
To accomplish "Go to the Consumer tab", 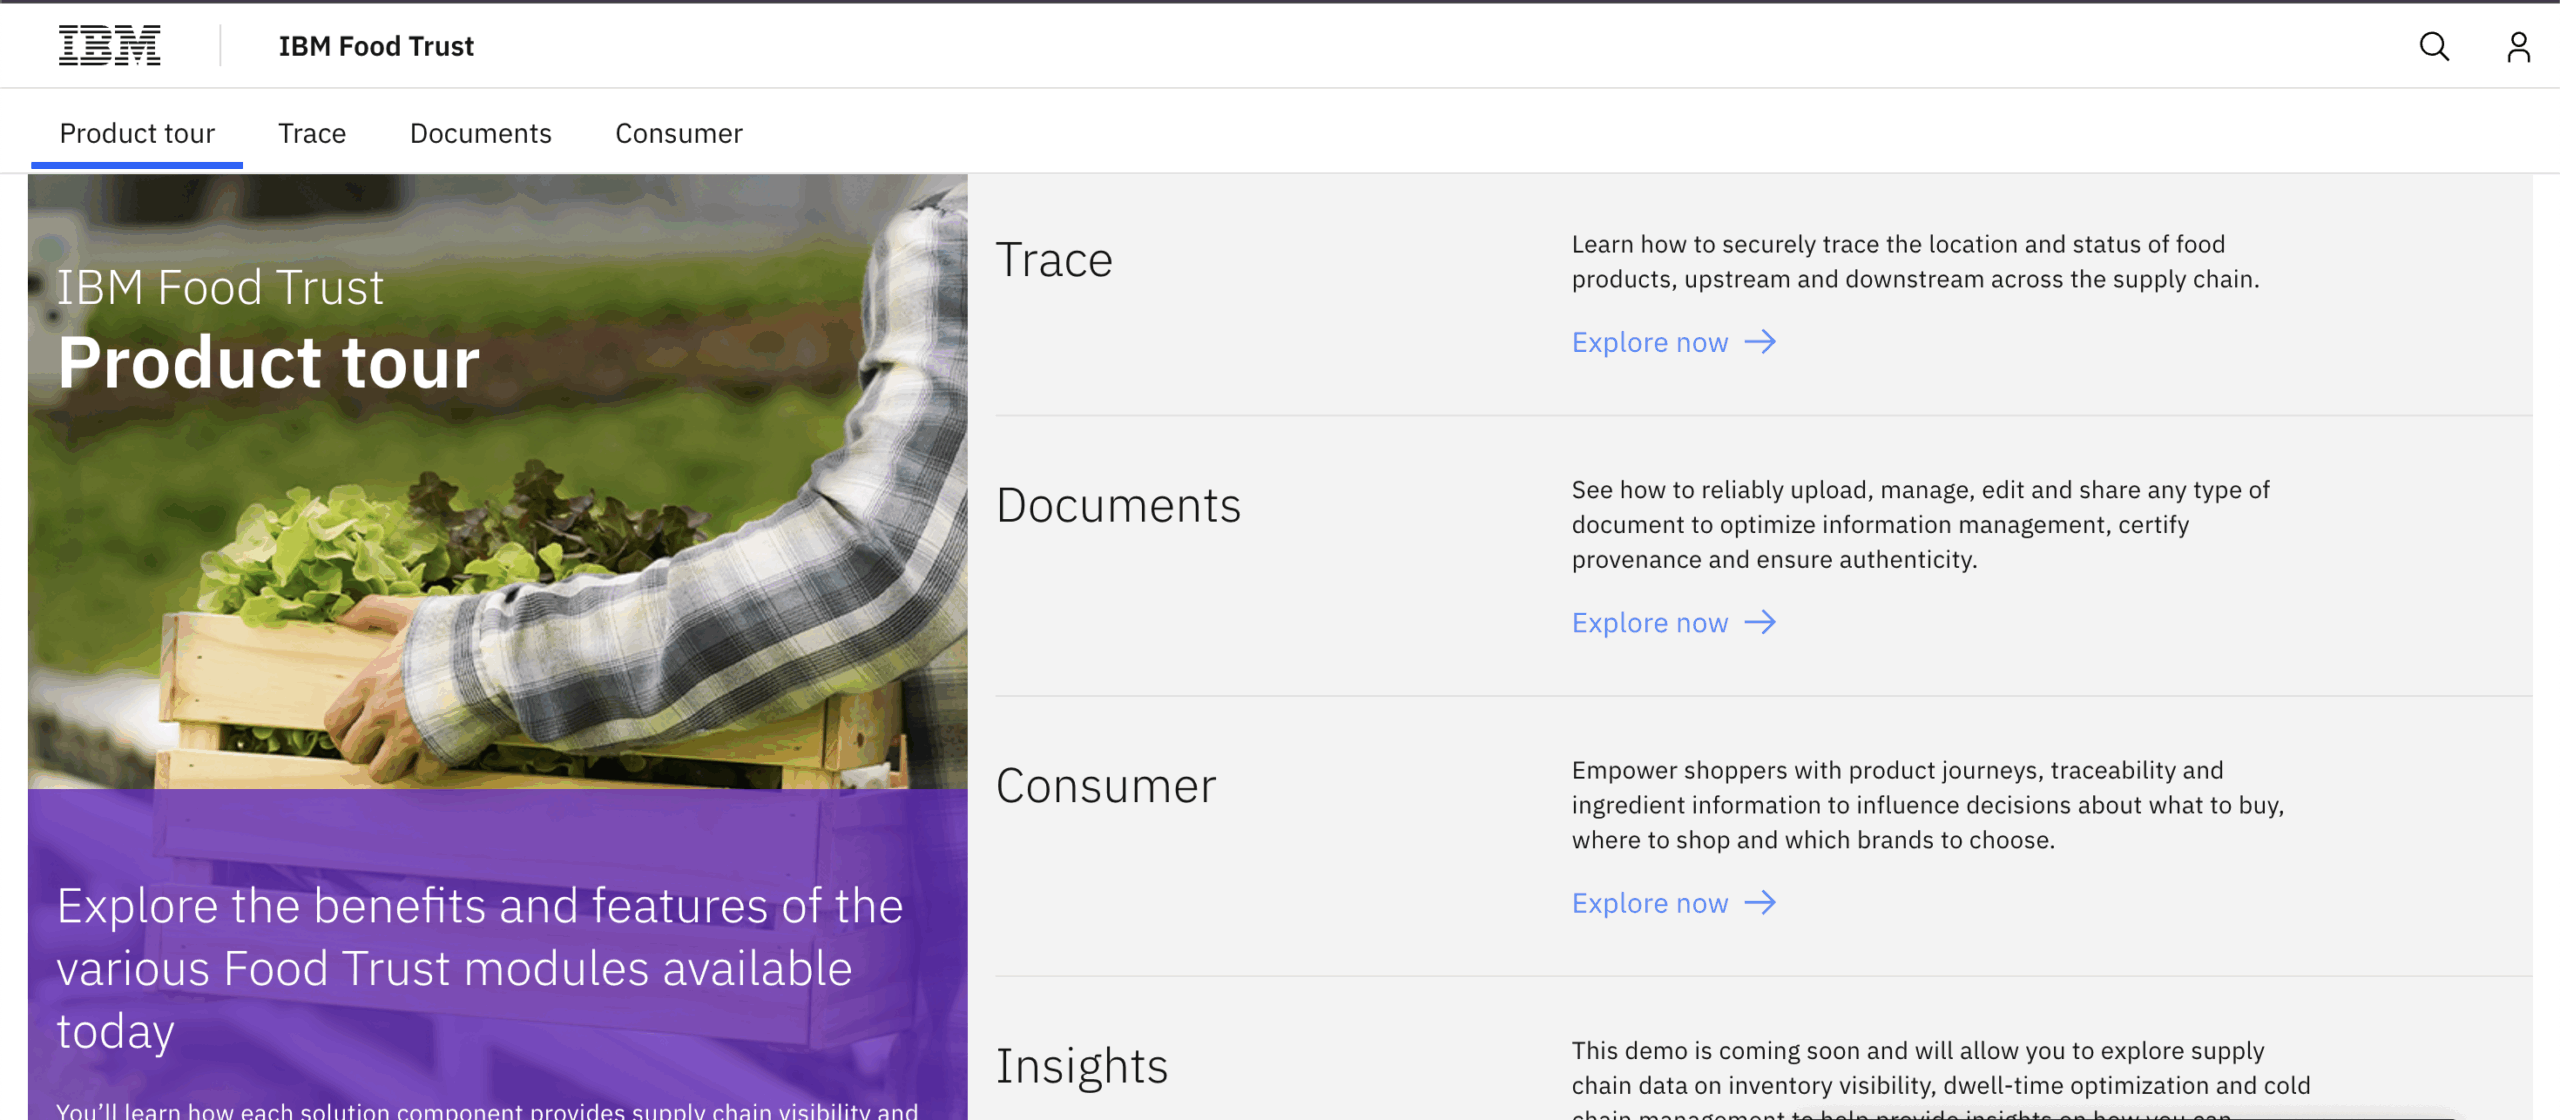I will pyautogui.click(x=678, y=133).
